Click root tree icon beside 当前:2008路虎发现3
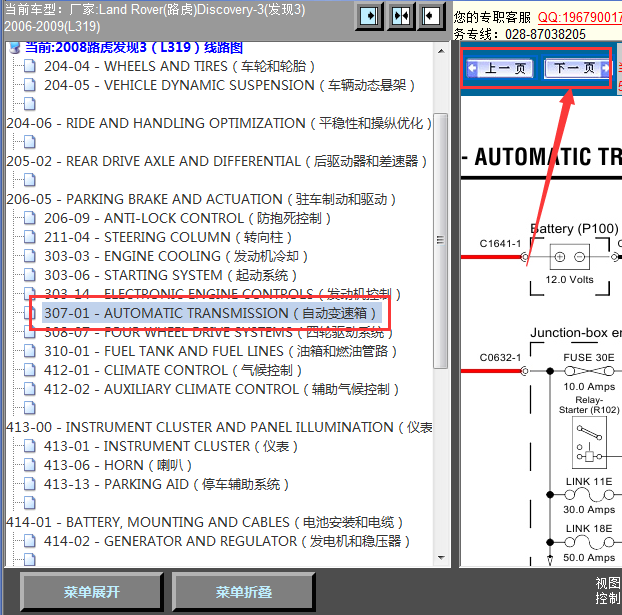This screenshot has width=622, height=615. coord(15,48)
